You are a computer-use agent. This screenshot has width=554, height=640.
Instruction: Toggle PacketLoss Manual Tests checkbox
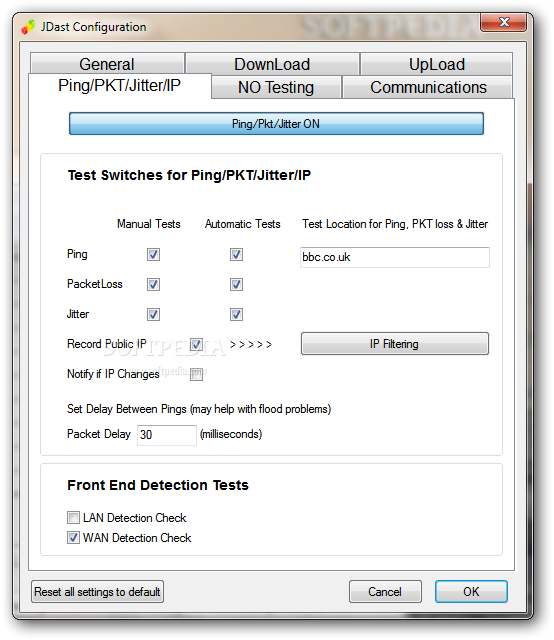click(154, 284)
